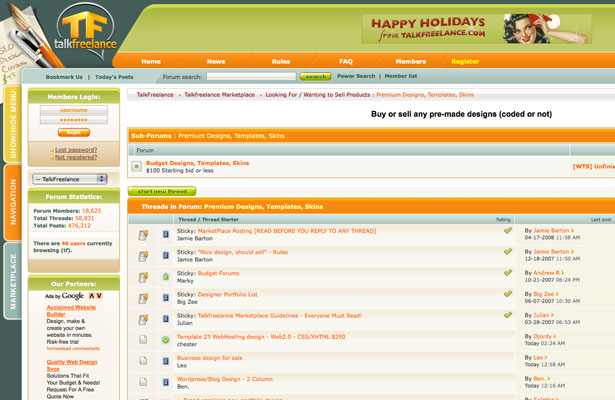
Task: Click green smiley icon beside Template 23 thread
Action: [166, 340]
